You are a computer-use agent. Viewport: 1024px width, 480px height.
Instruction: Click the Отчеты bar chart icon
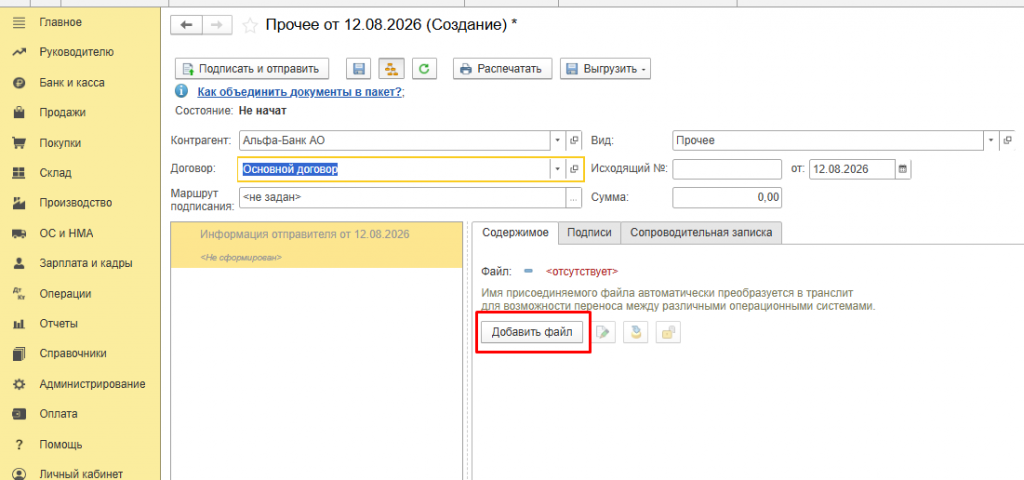coord(19,324)
